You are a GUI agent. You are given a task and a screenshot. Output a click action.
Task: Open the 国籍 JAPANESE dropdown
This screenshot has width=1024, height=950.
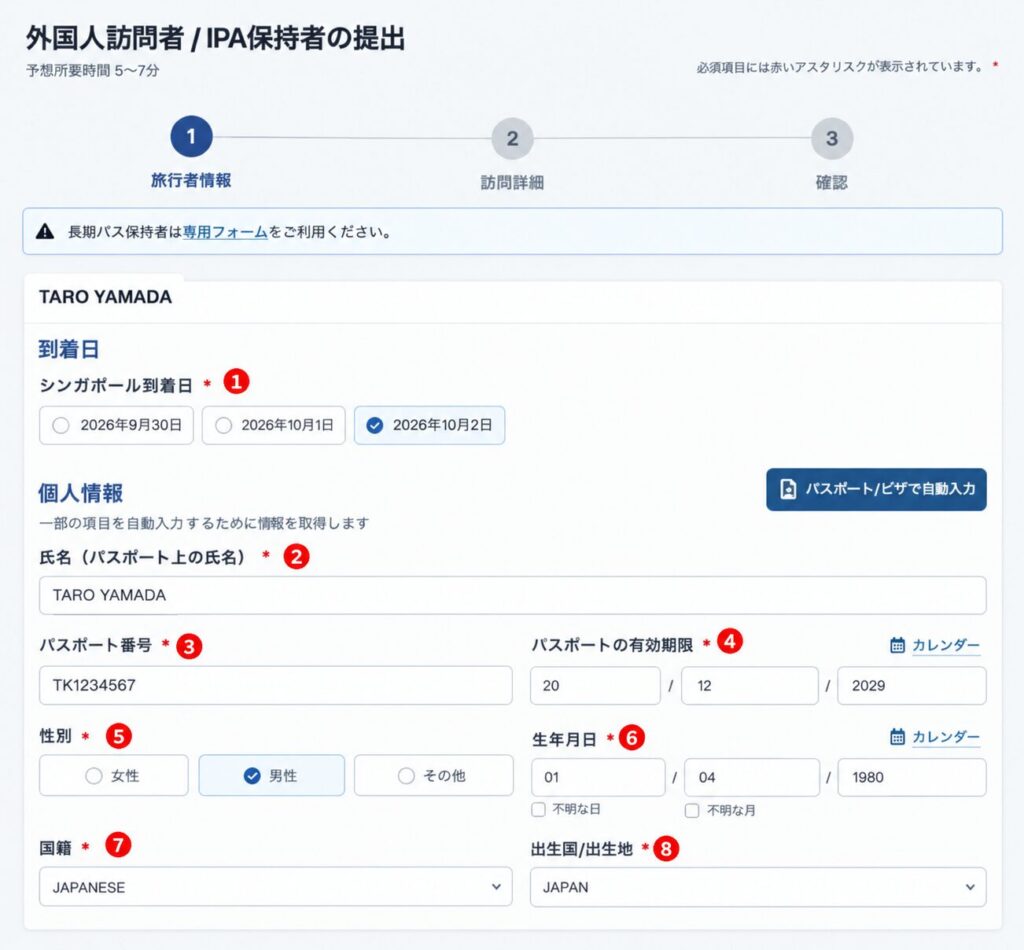point(276,887)
